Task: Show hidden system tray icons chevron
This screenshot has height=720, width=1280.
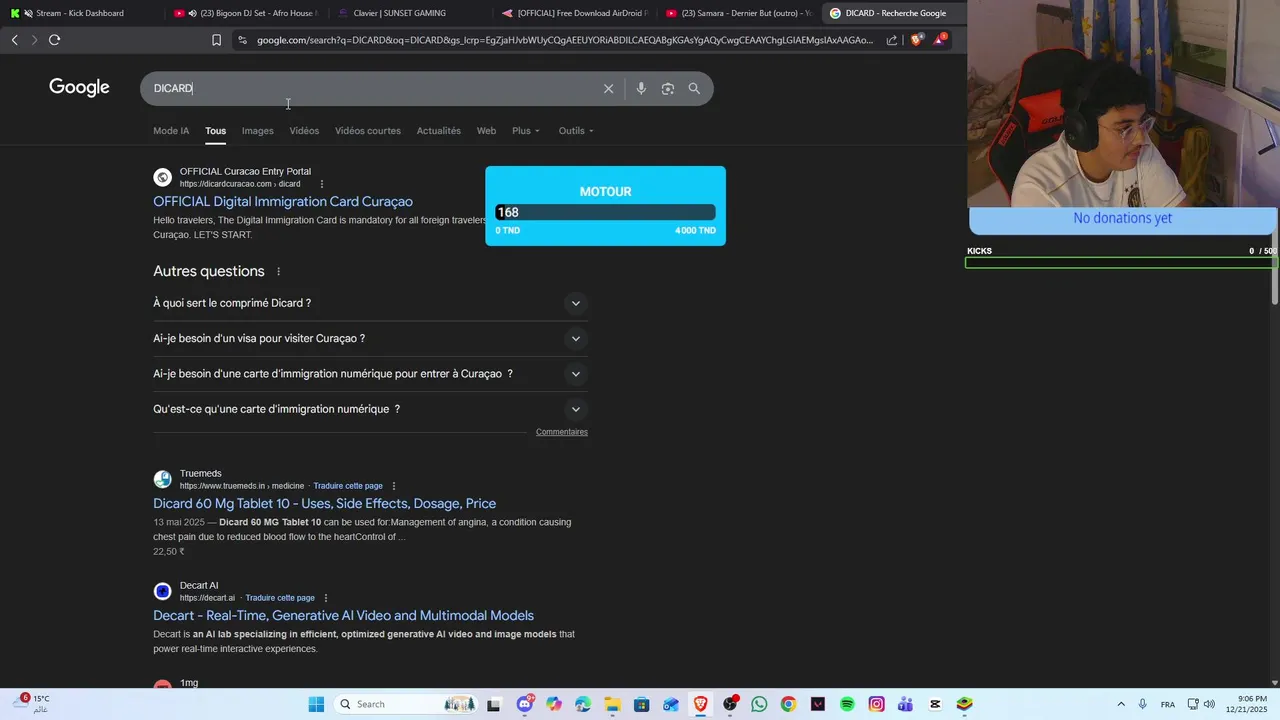Action: click(x=1120, y=704)
